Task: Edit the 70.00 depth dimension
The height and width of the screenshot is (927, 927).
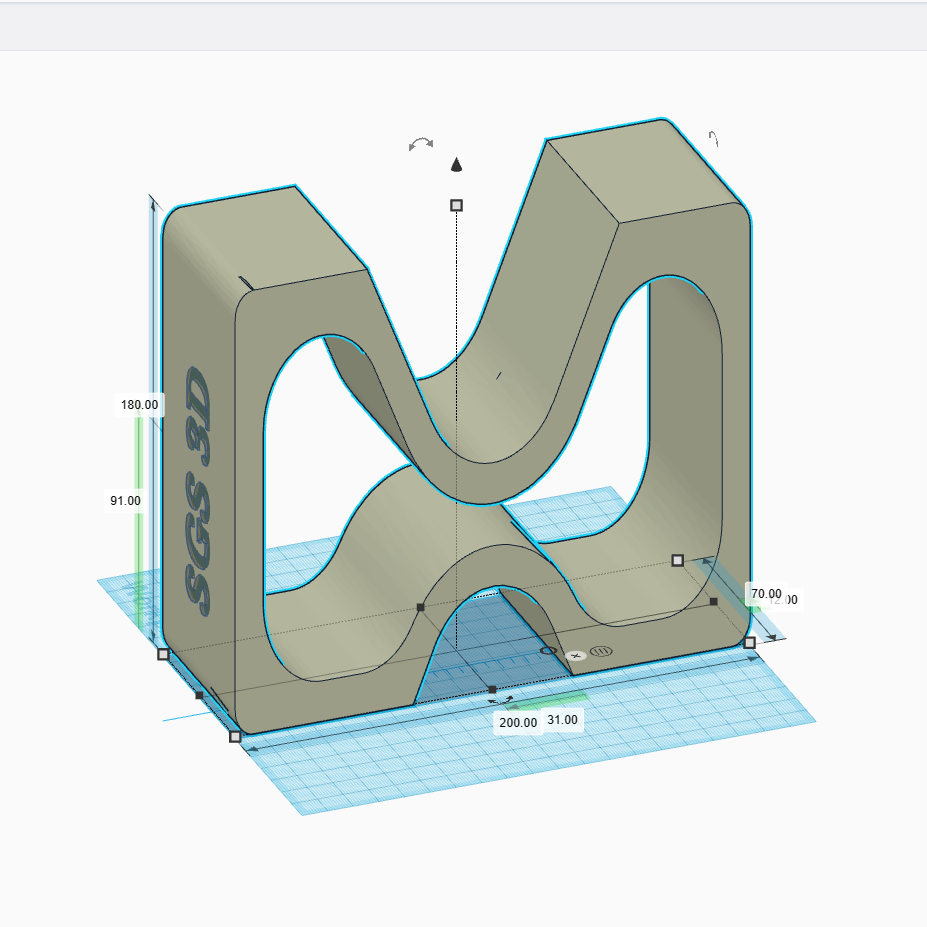Action: click(765, 593)
